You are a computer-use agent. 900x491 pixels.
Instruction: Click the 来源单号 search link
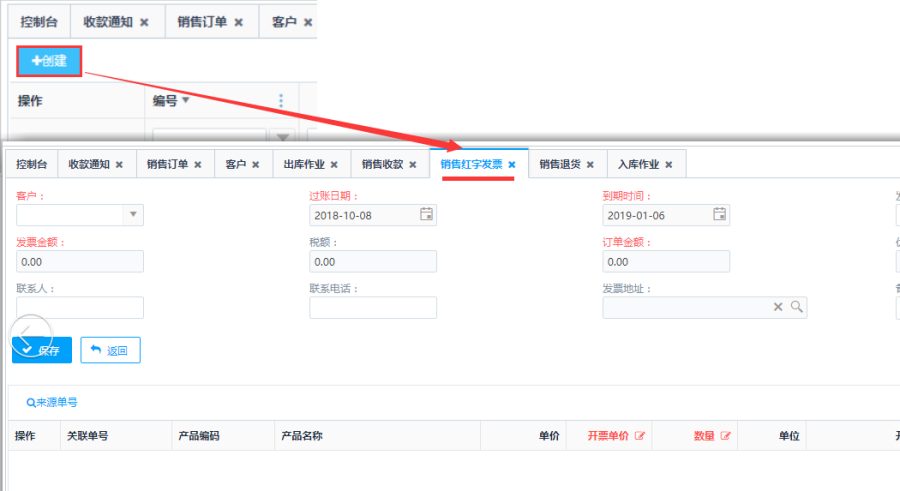coord(52,402)
